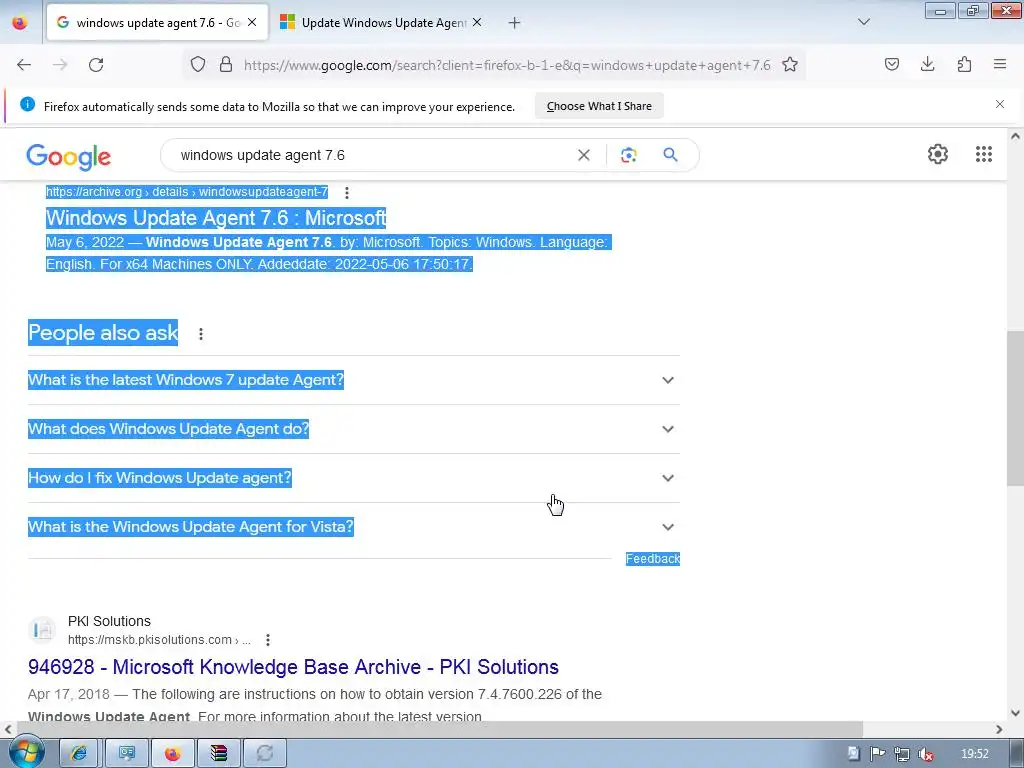1024x768 pixels.
Task: Expand What is the Windows Update Agent for Vista
Action: tap(353, 527)
